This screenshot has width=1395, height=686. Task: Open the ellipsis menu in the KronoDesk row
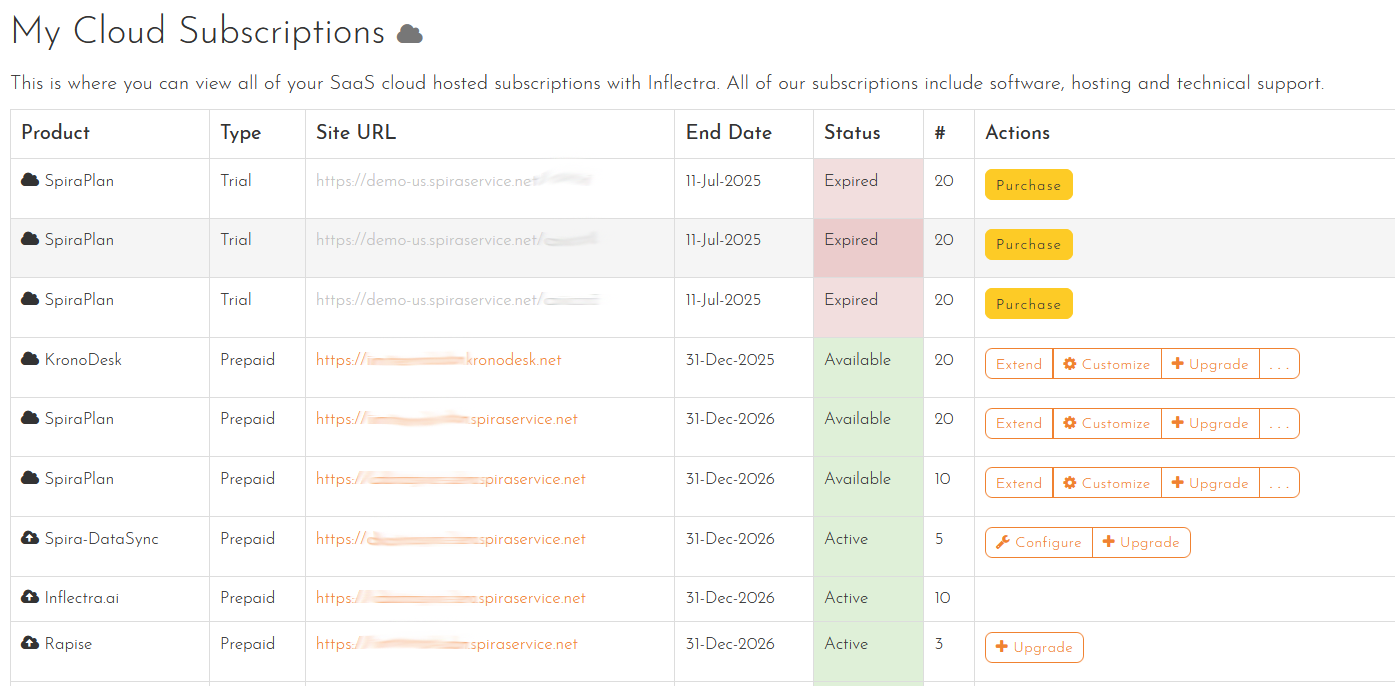pyautogui.click(x=1280, y=364)
